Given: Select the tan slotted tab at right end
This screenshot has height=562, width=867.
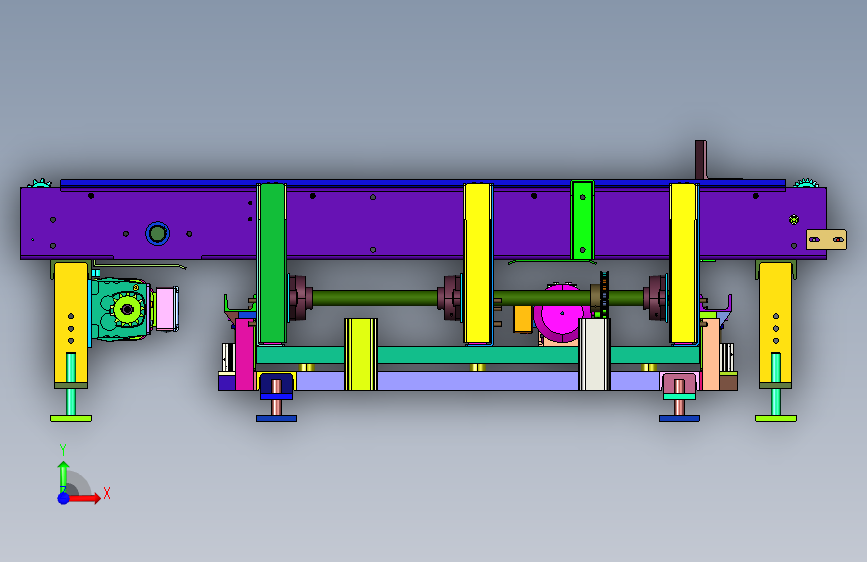Looking at the screenshot, I should 826,240.
